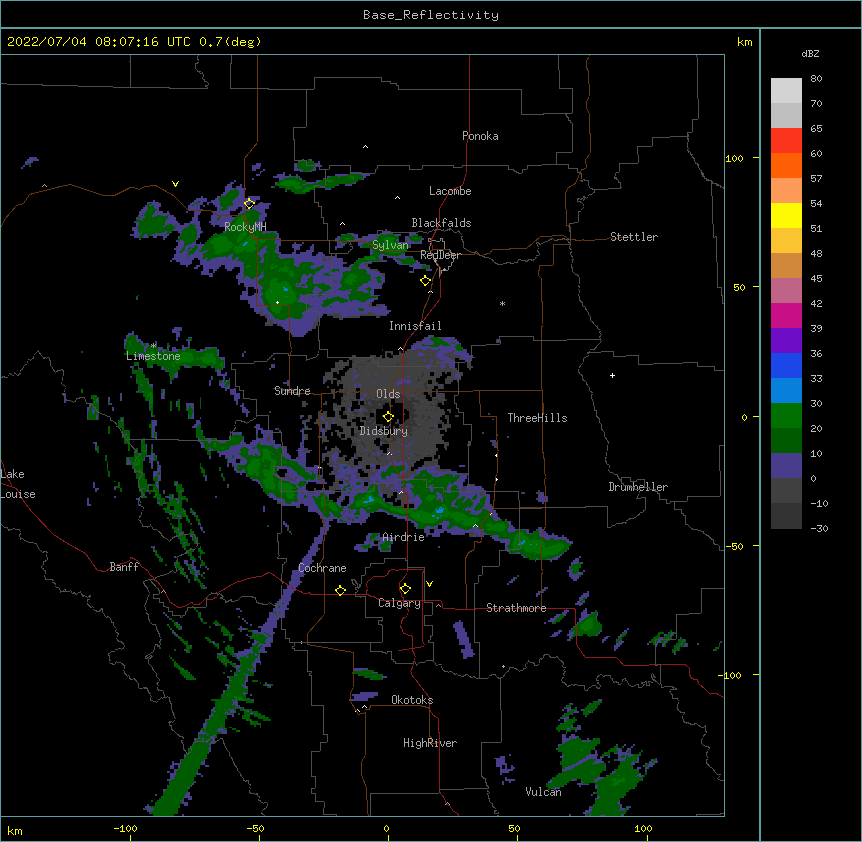Click the asterisk marker east of Innisfail

(502, 303)
